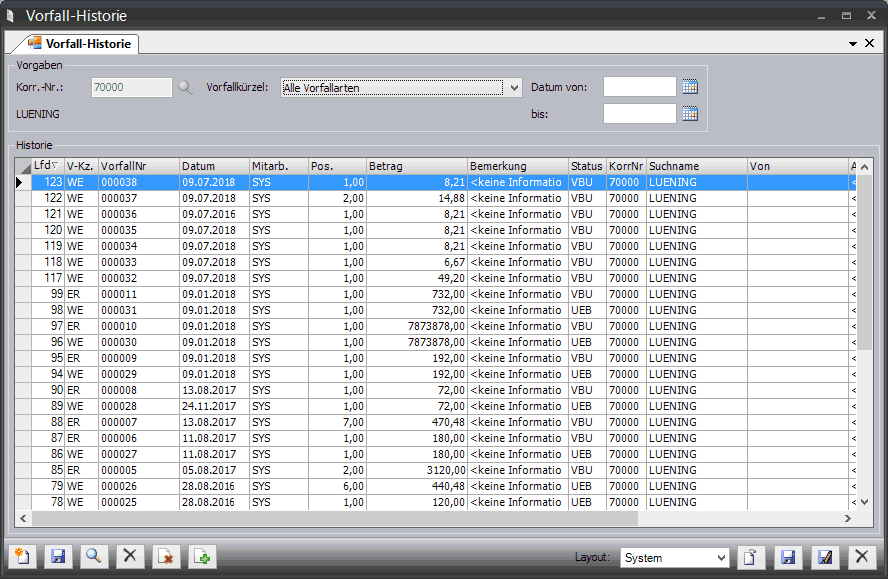
Task: Click the Status column header
Action: pyautogui.click(x=586, y=166)
